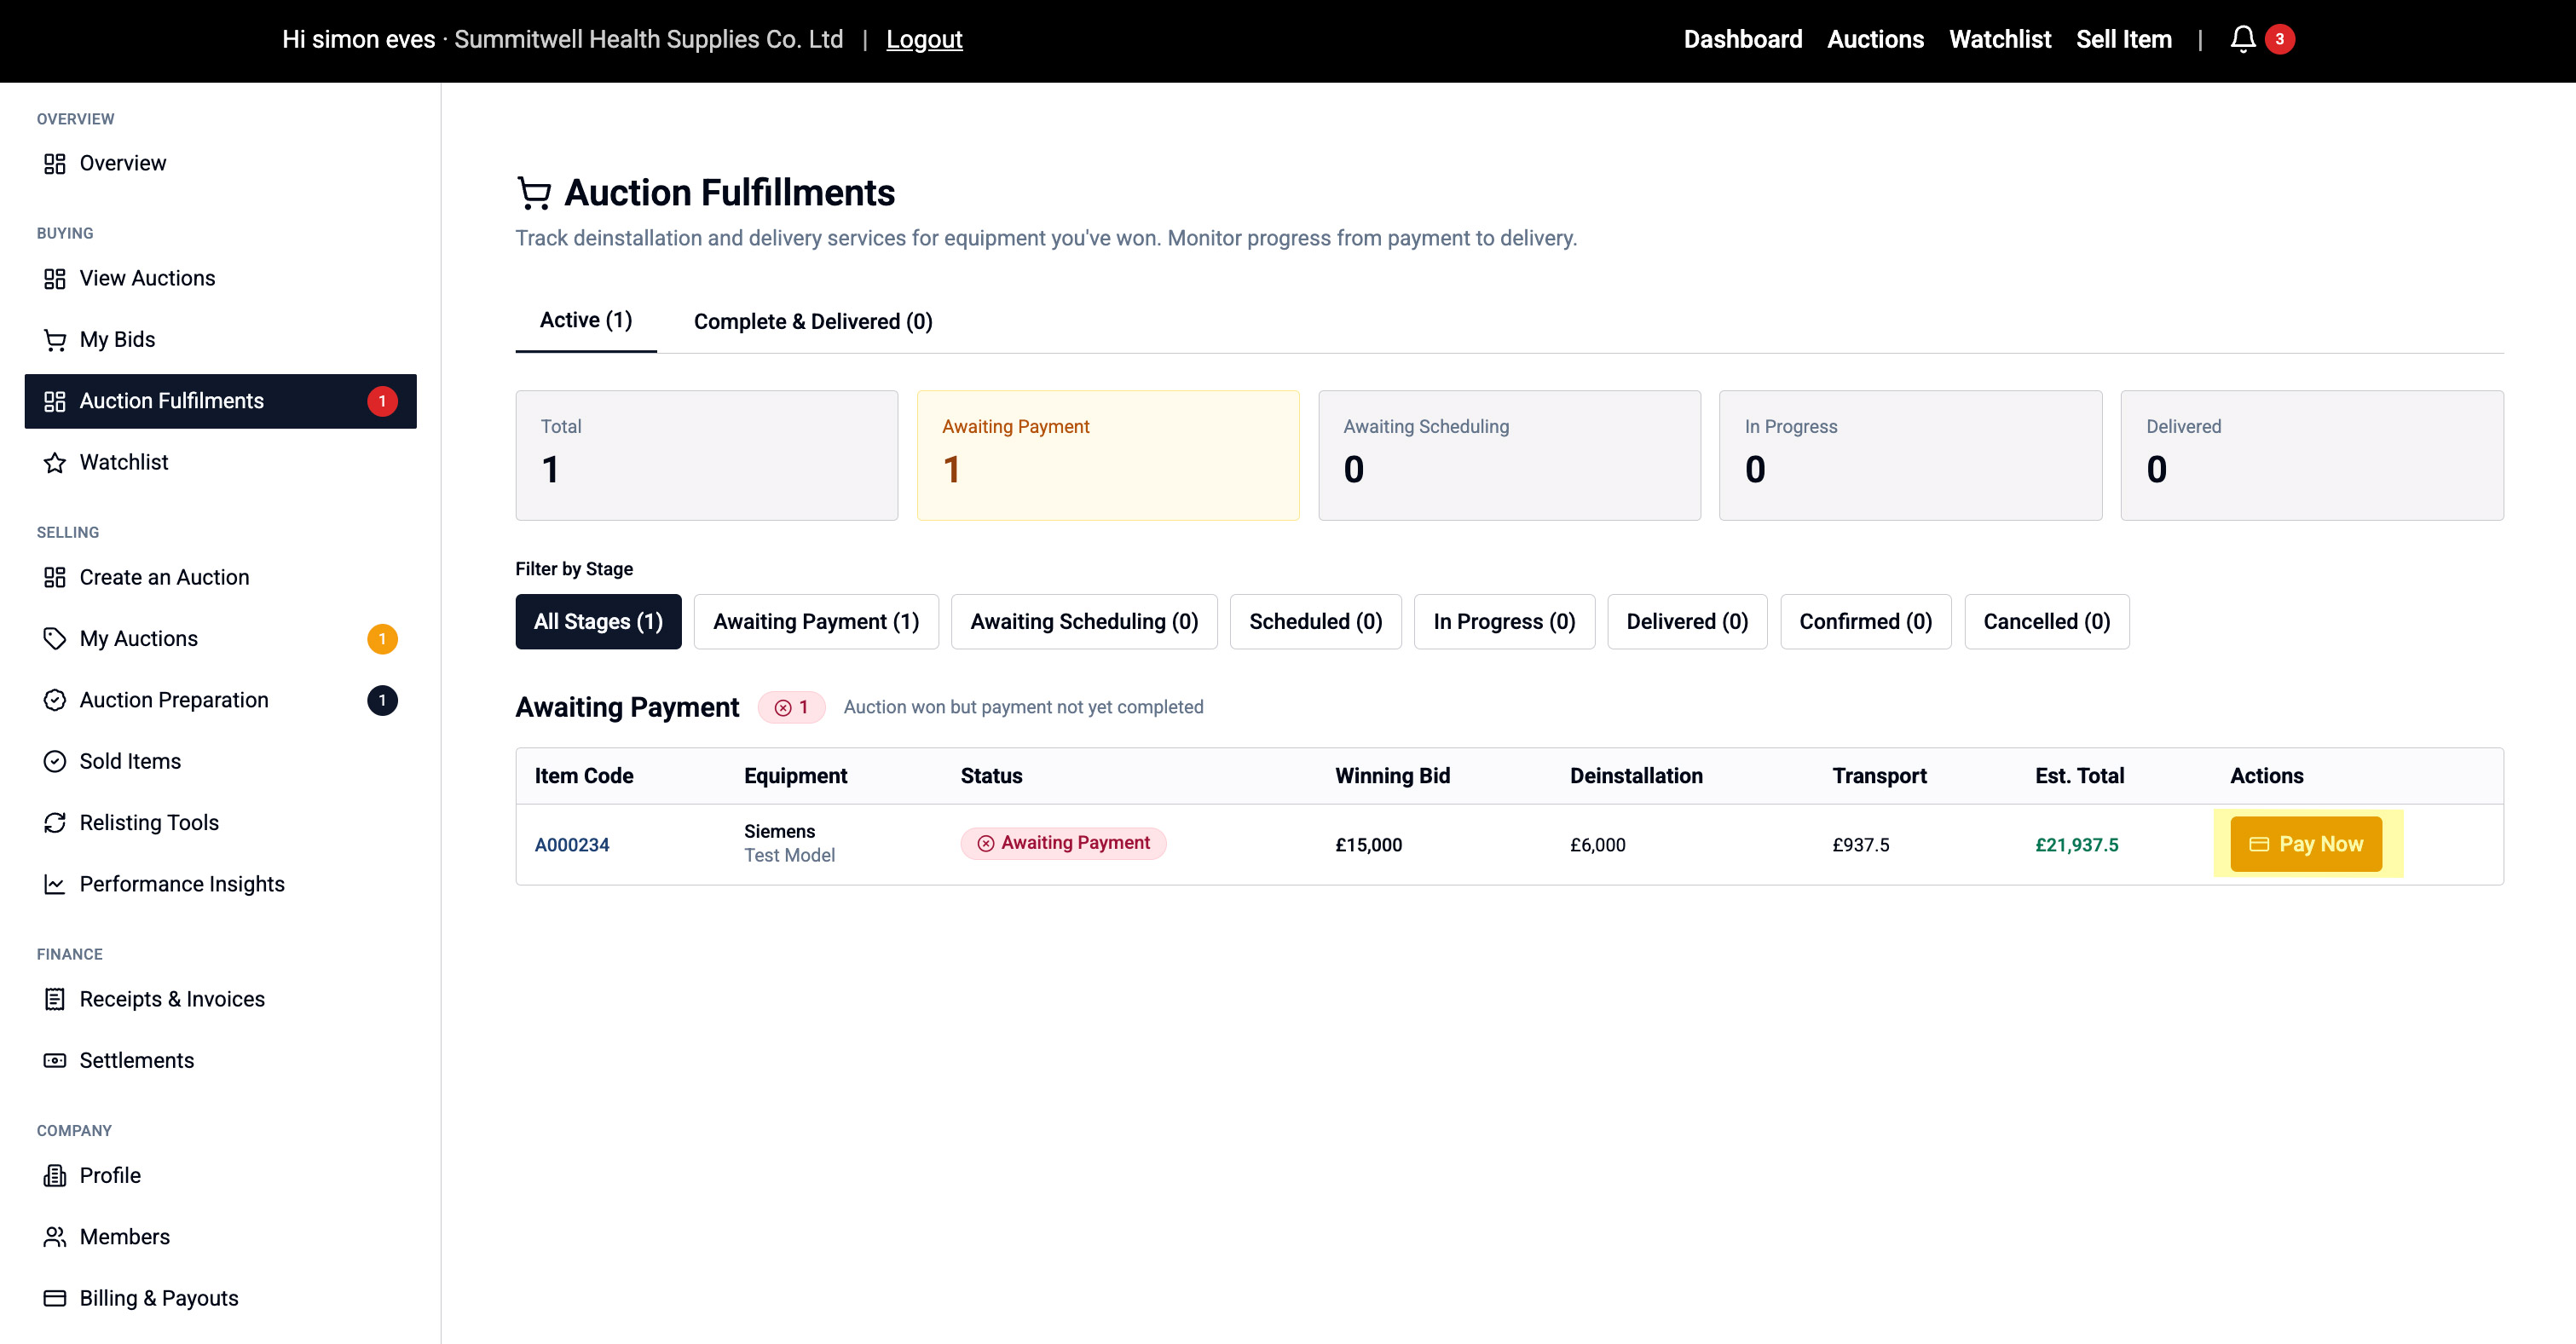2576x1344 pixels.
Task: Click the notification bell icon
Action: click(2242, 39)
